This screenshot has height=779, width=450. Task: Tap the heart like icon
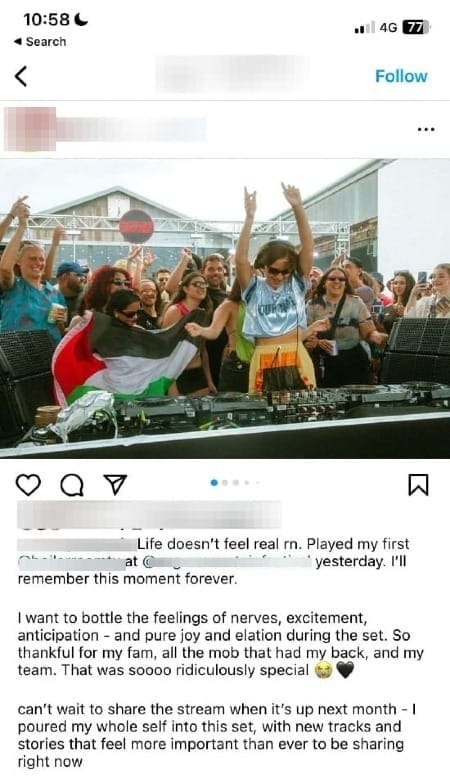pyautogui.click(x=28, y=484)
